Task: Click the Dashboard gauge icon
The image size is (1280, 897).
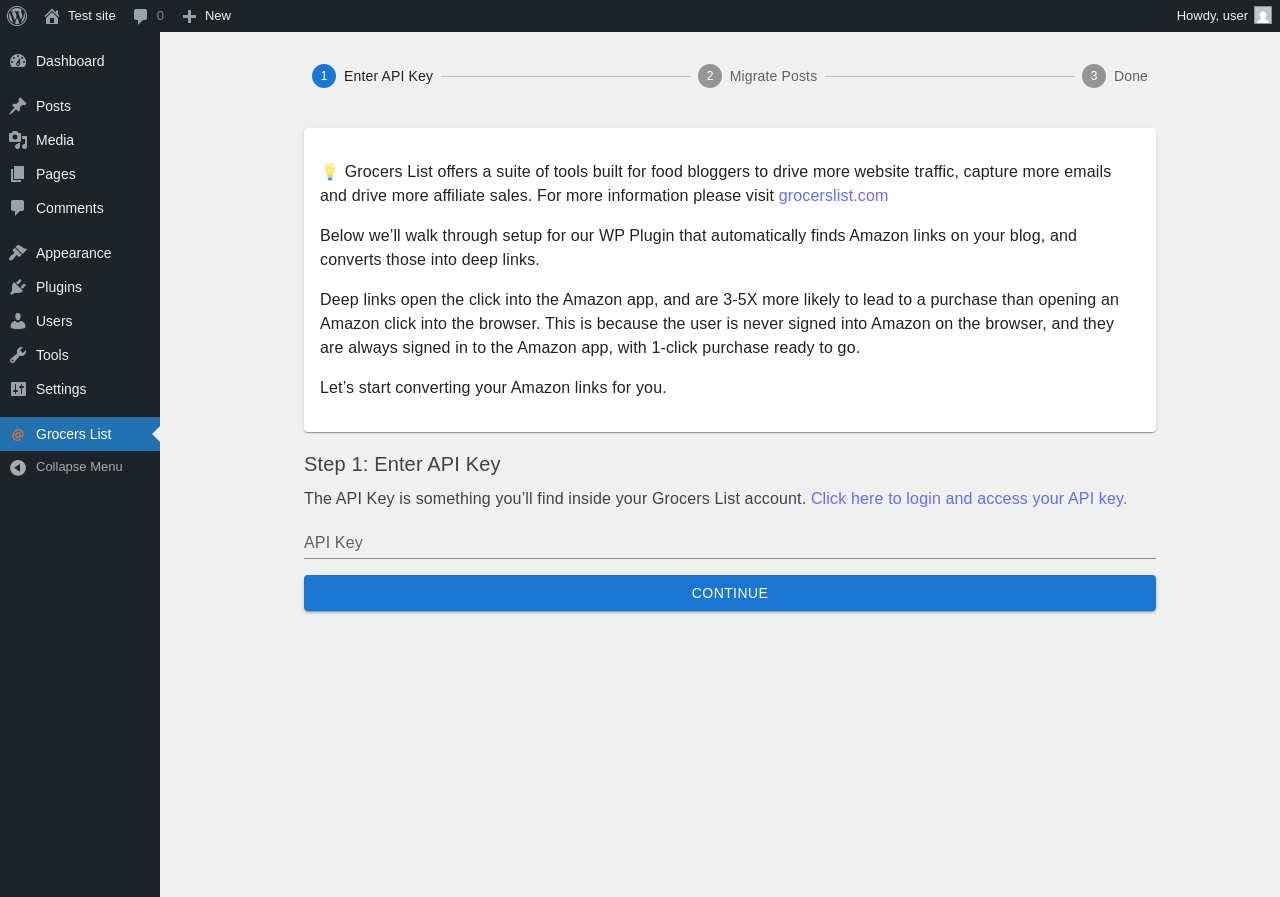Action: [18, 61]
